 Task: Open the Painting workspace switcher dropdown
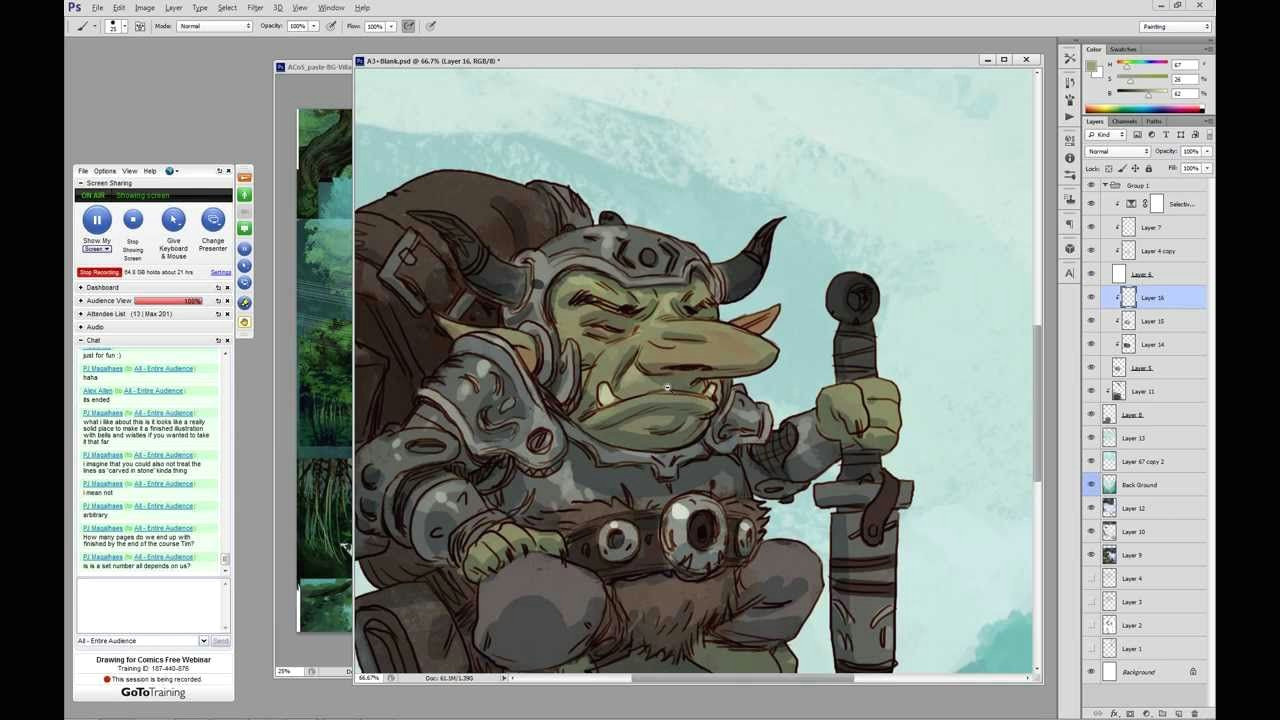click(x=1175, y=27)
